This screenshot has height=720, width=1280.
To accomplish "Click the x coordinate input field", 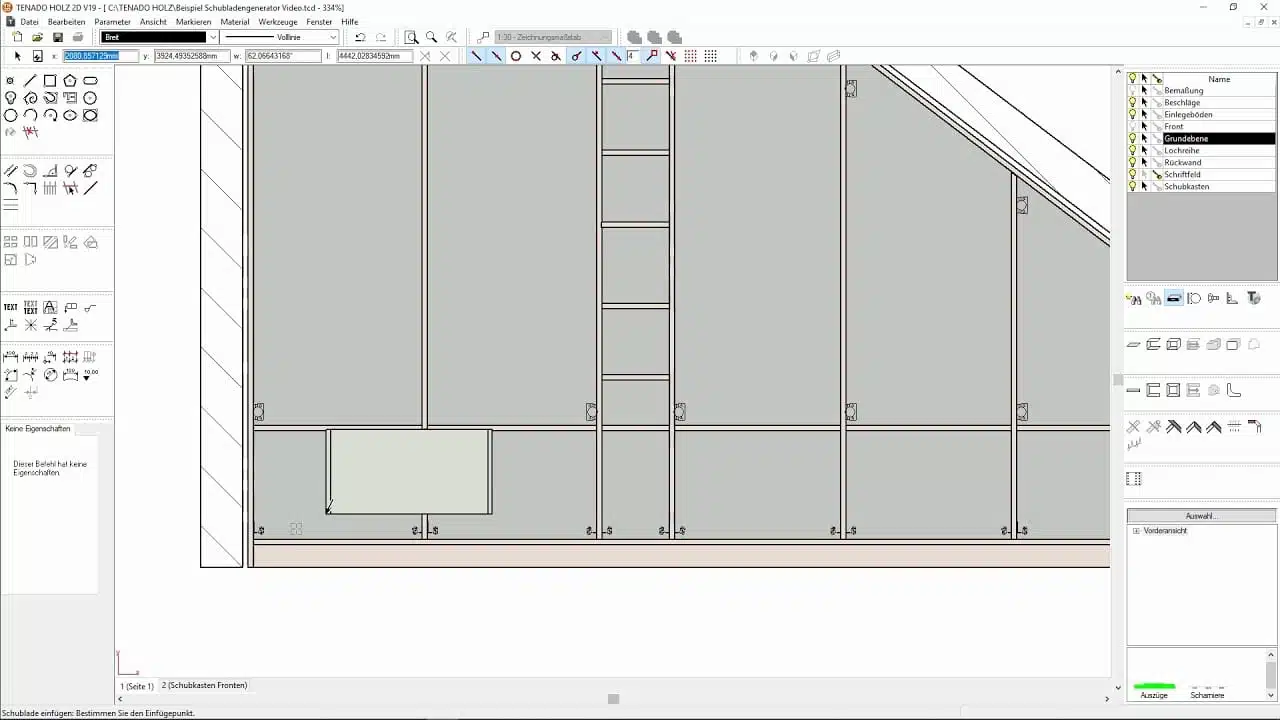I will (x=101, y=56).
